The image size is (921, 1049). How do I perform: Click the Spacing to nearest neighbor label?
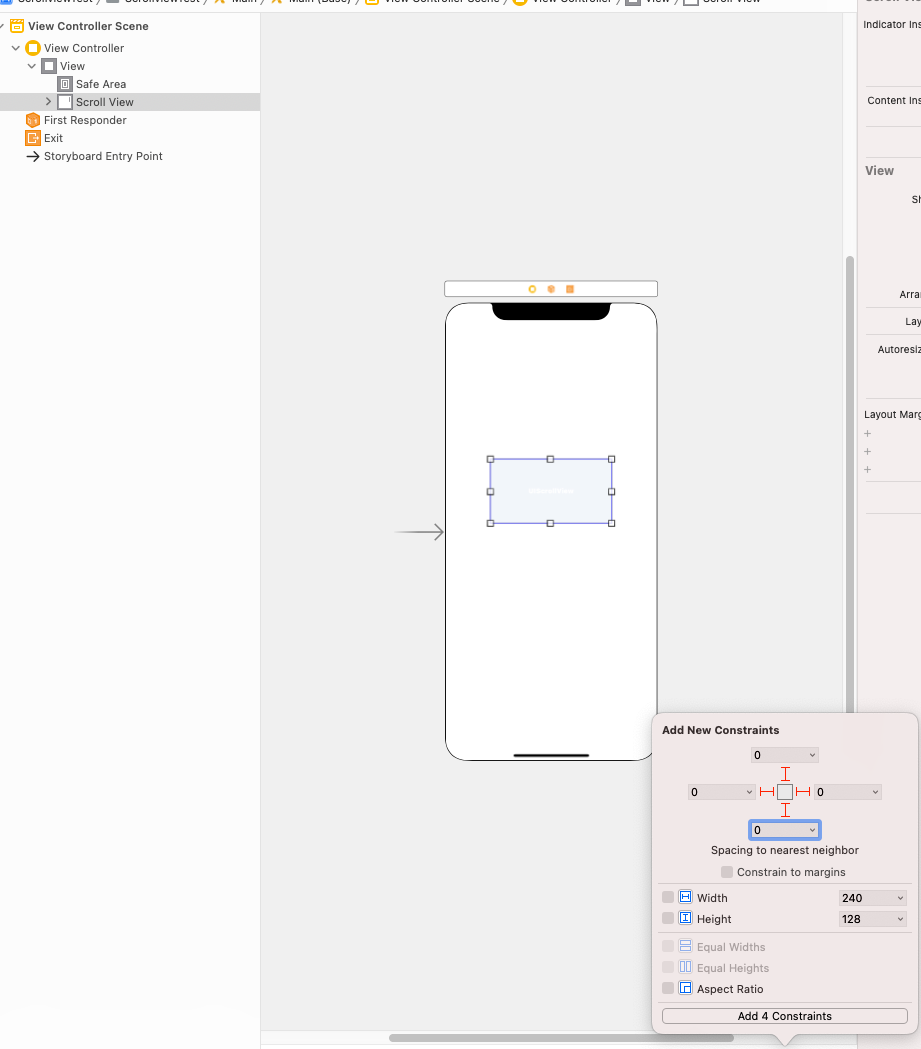pyautogui.click(x=785, y=850)
